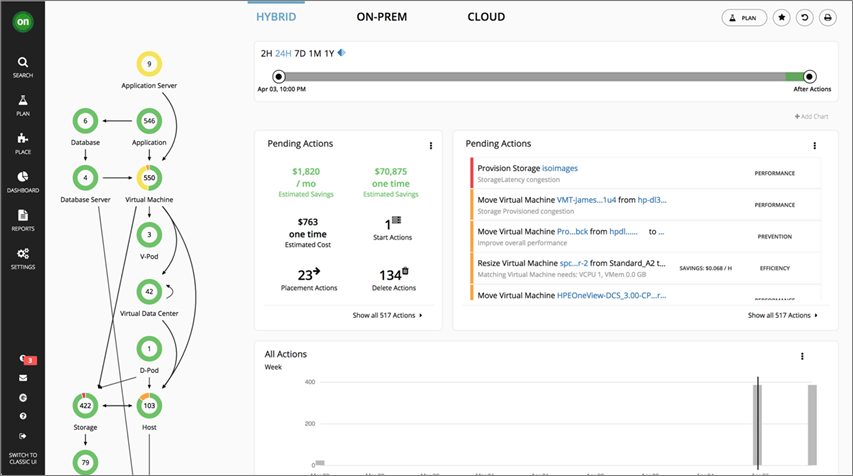Image resolution: width=853 pixels, height=476 pixels.
Task: Click Add Chart
Action: (x=811, y=116)
